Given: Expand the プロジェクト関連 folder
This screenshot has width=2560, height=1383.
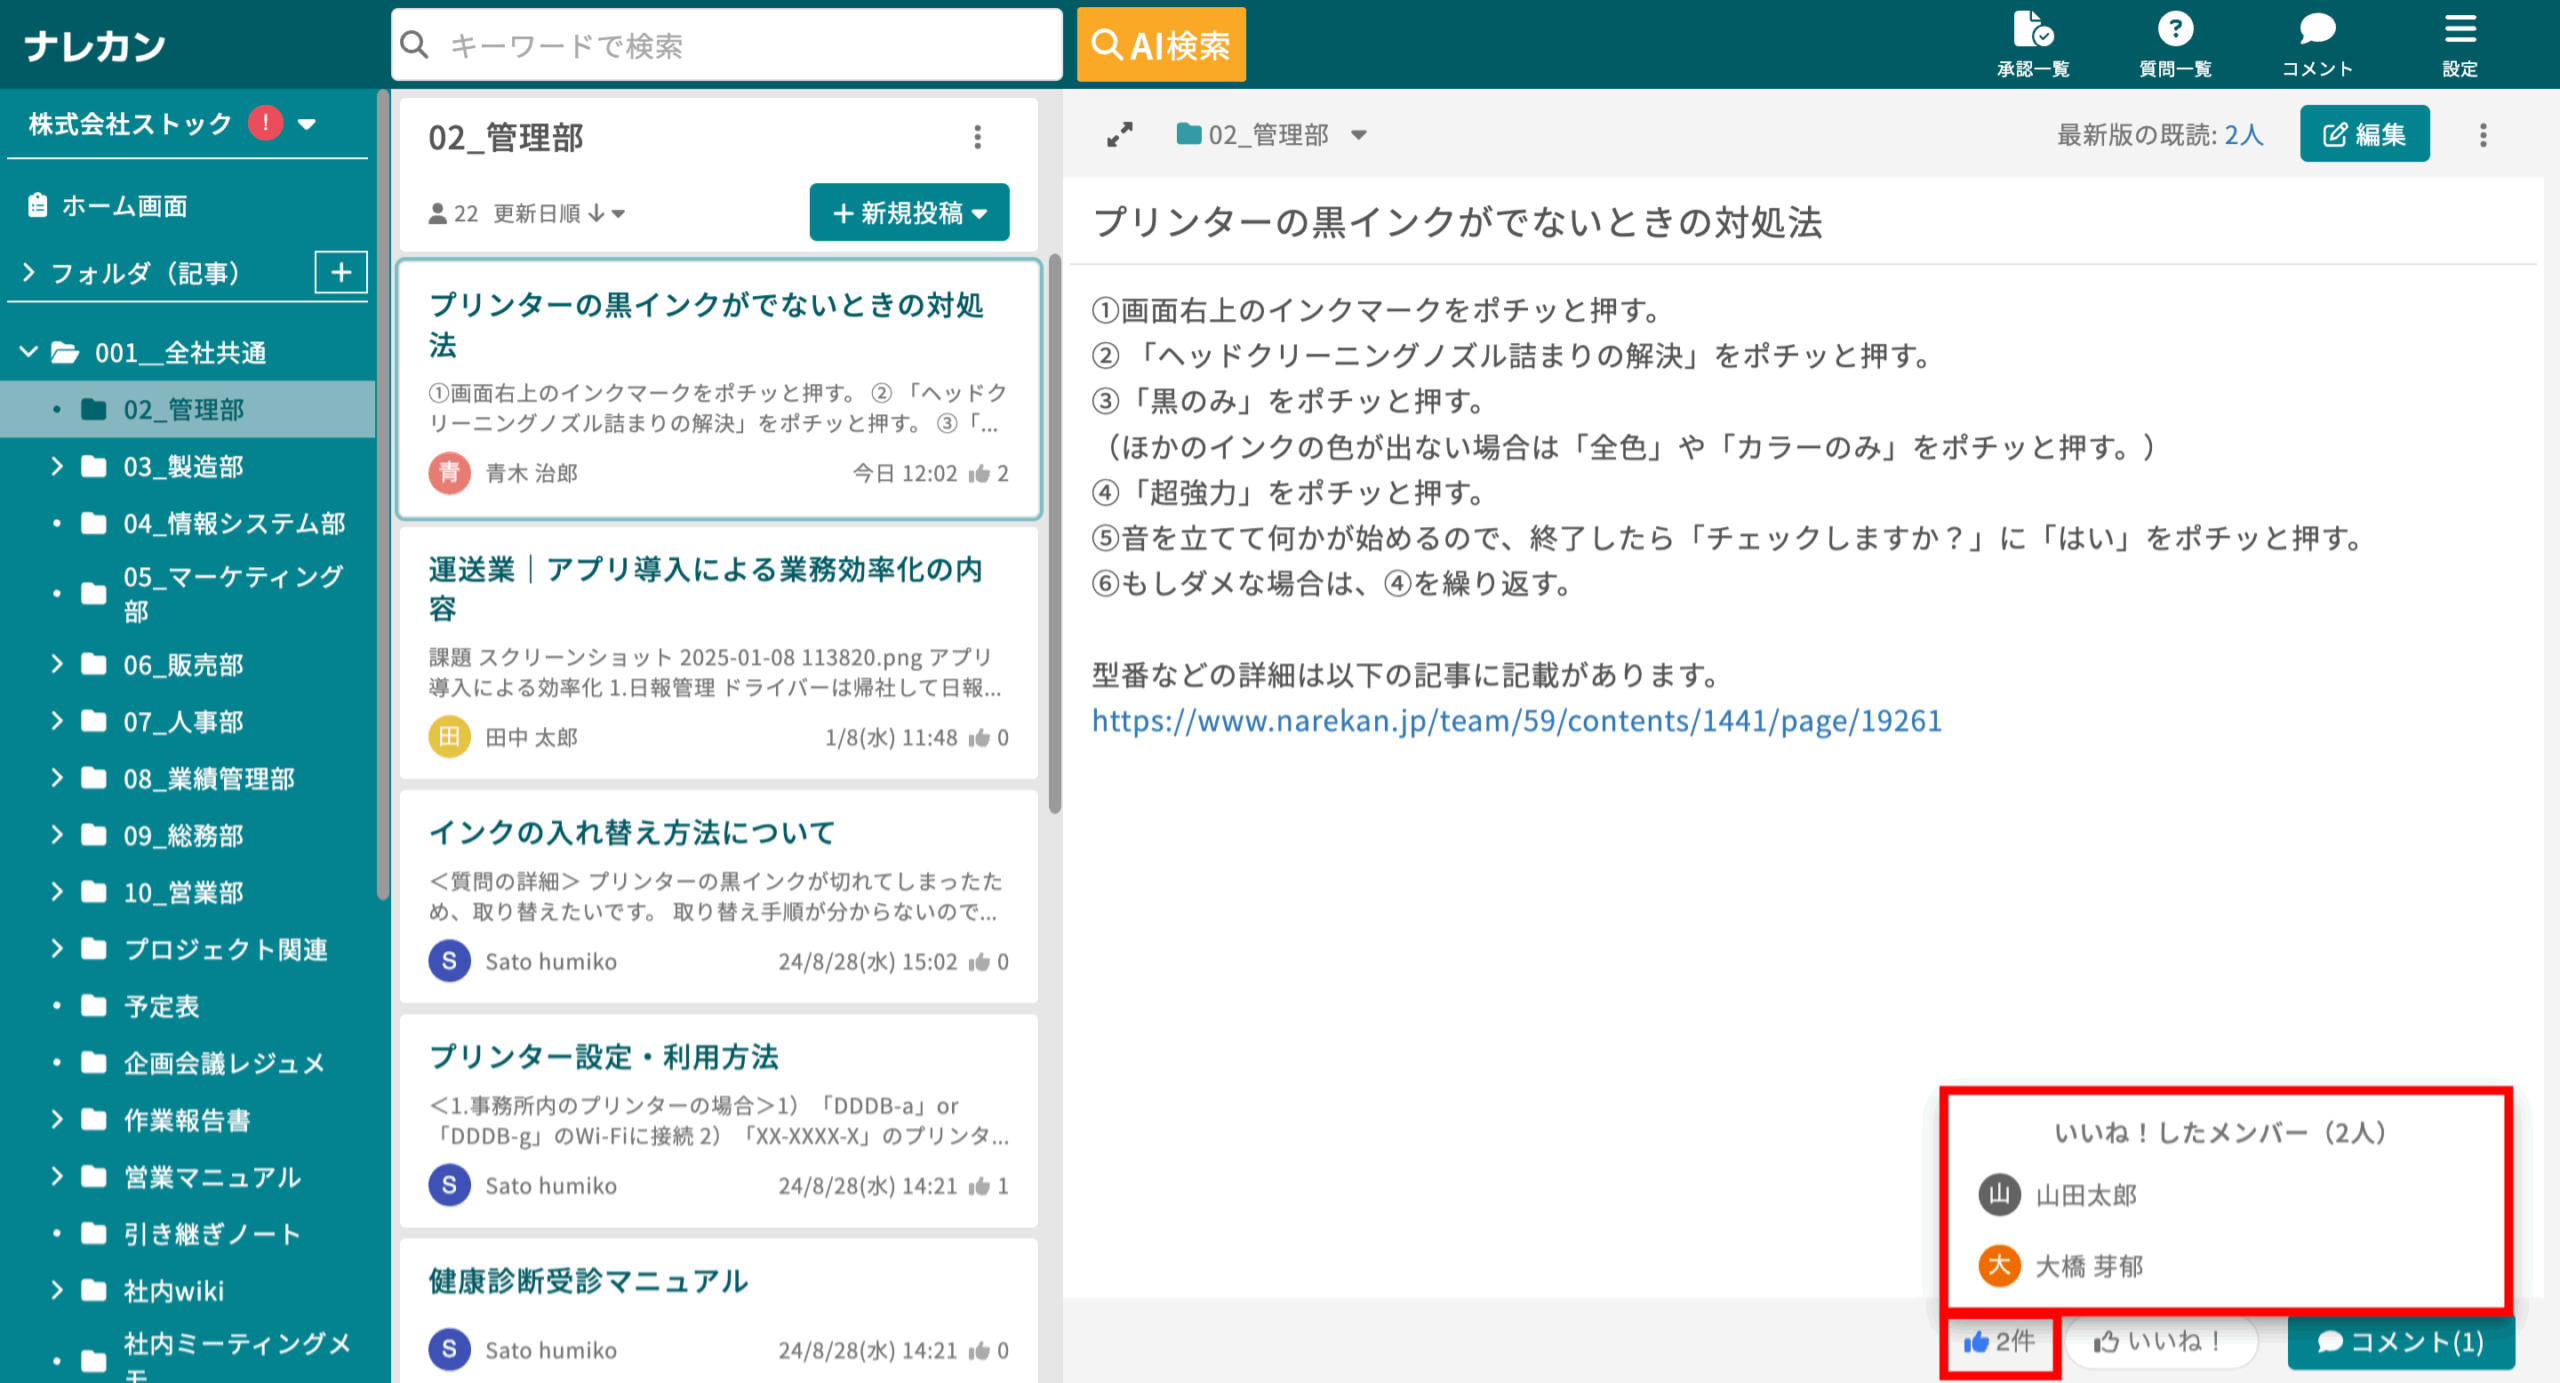Looking at the screenshot, I should [x=57, y=948].
